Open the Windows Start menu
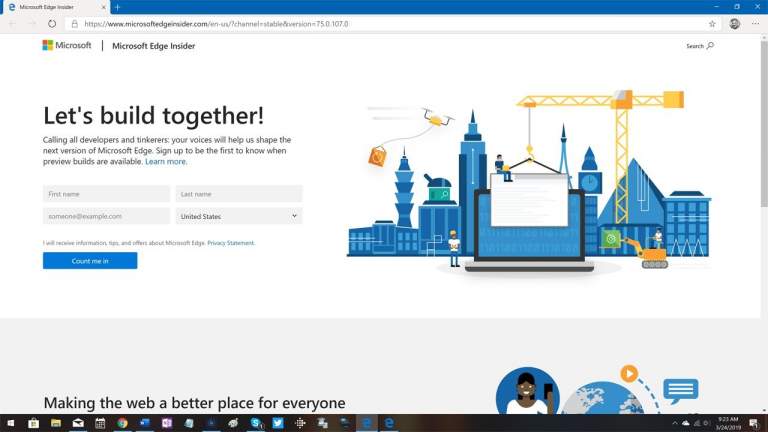Screen dimensions: 768x432 (x=11, y=423)
